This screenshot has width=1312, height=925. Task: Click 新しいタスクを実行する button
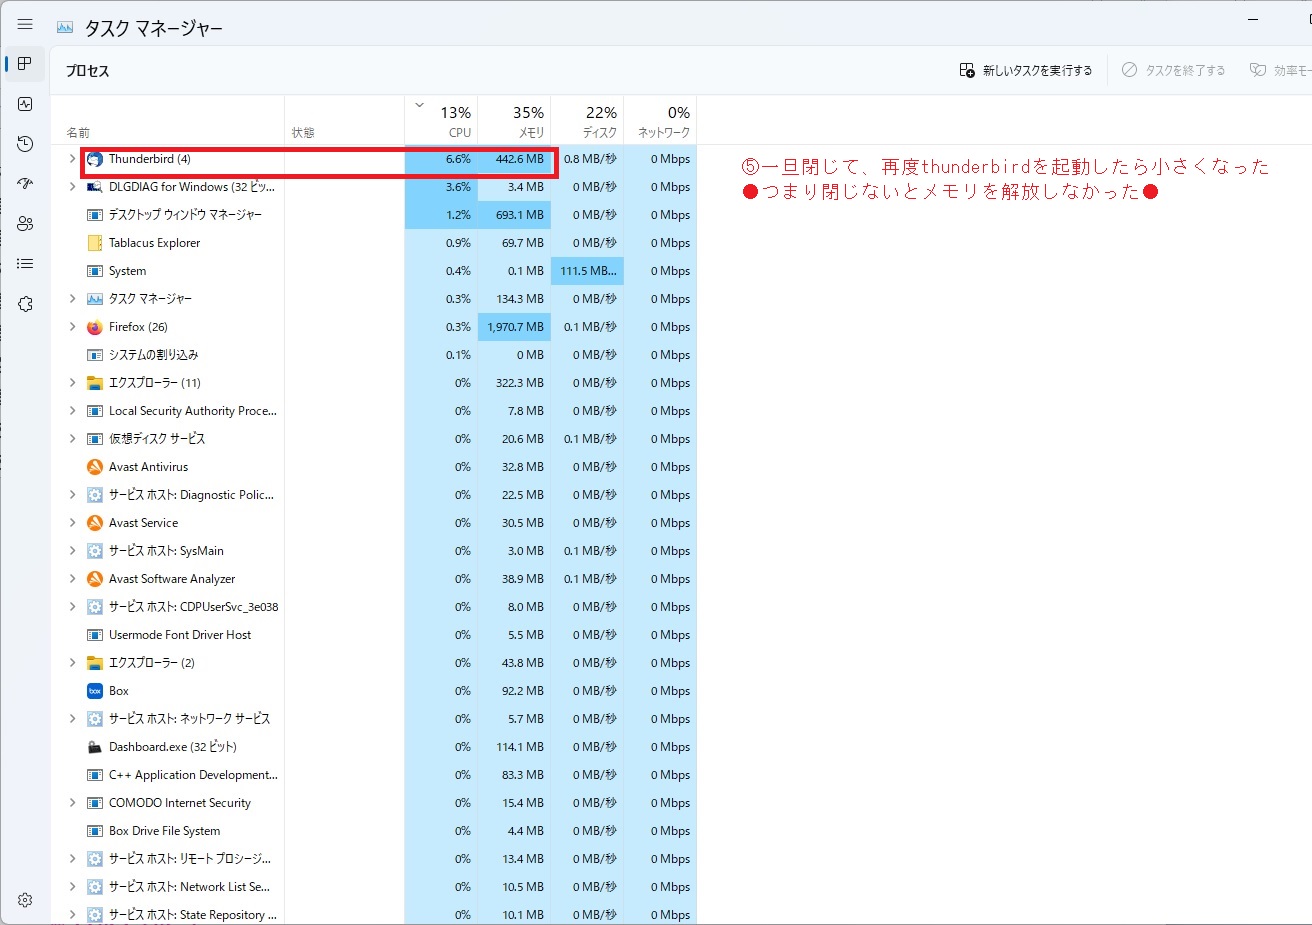[1026, 71]
